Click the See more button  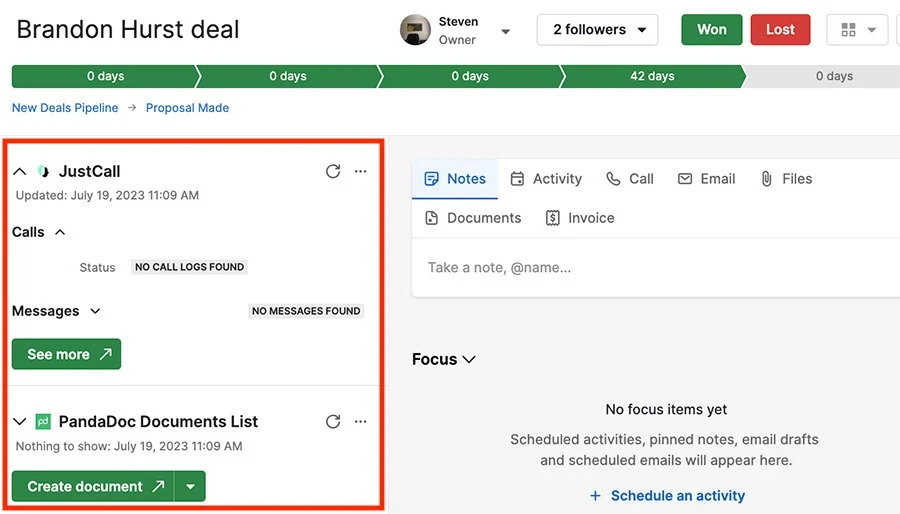point(67,354)
